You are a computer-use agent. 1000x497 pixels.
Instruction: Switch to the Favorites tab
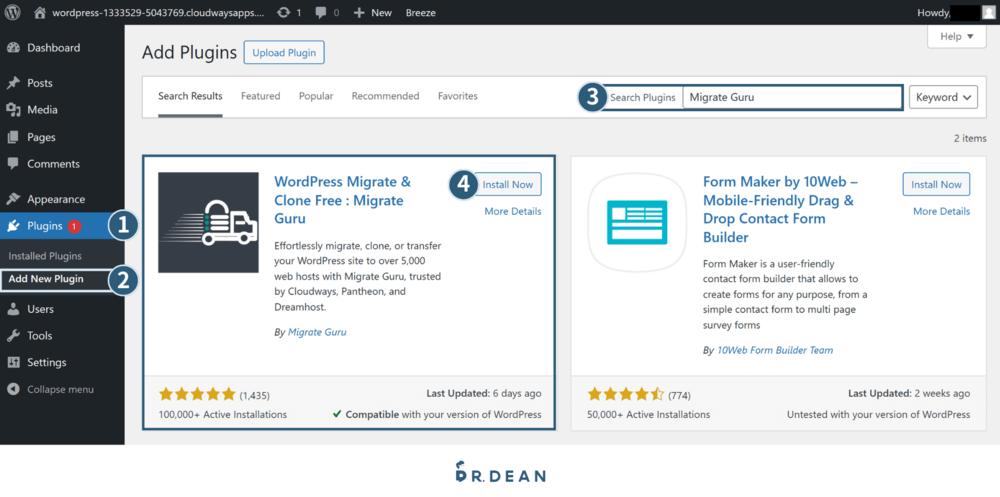point(458,96)
